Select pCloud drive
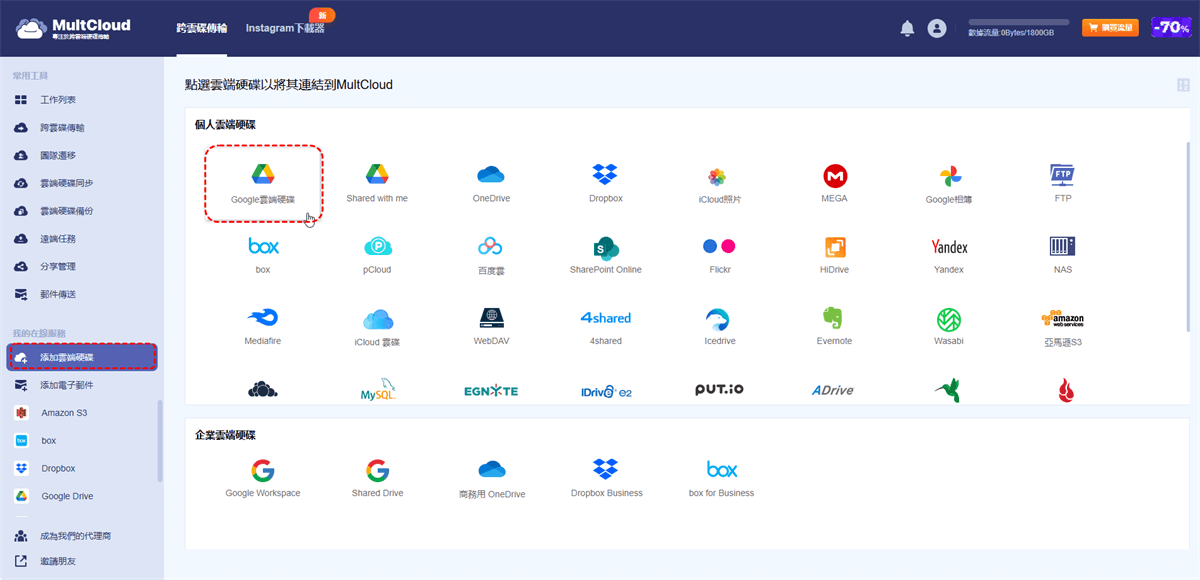The image size is (1200, 580). click(x=377, y=255)
